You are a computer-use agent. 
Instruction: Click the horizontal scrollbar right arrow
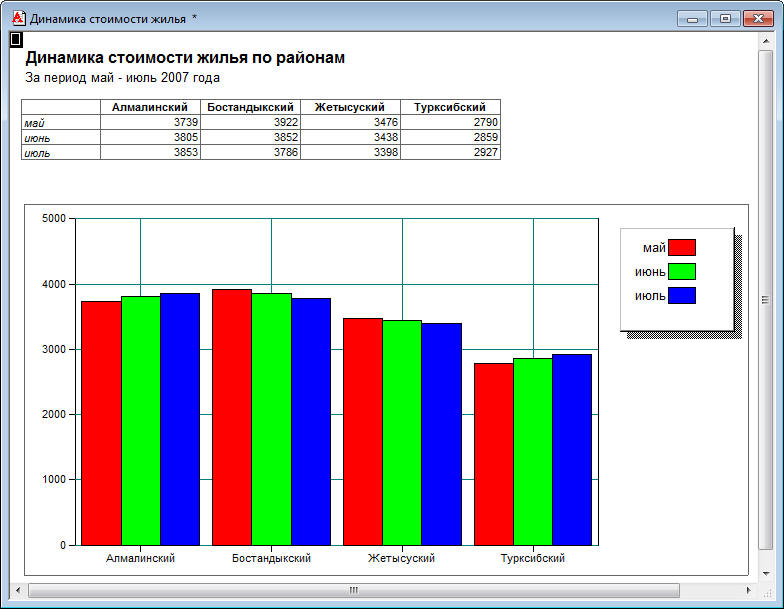click(x=748, y=590)
